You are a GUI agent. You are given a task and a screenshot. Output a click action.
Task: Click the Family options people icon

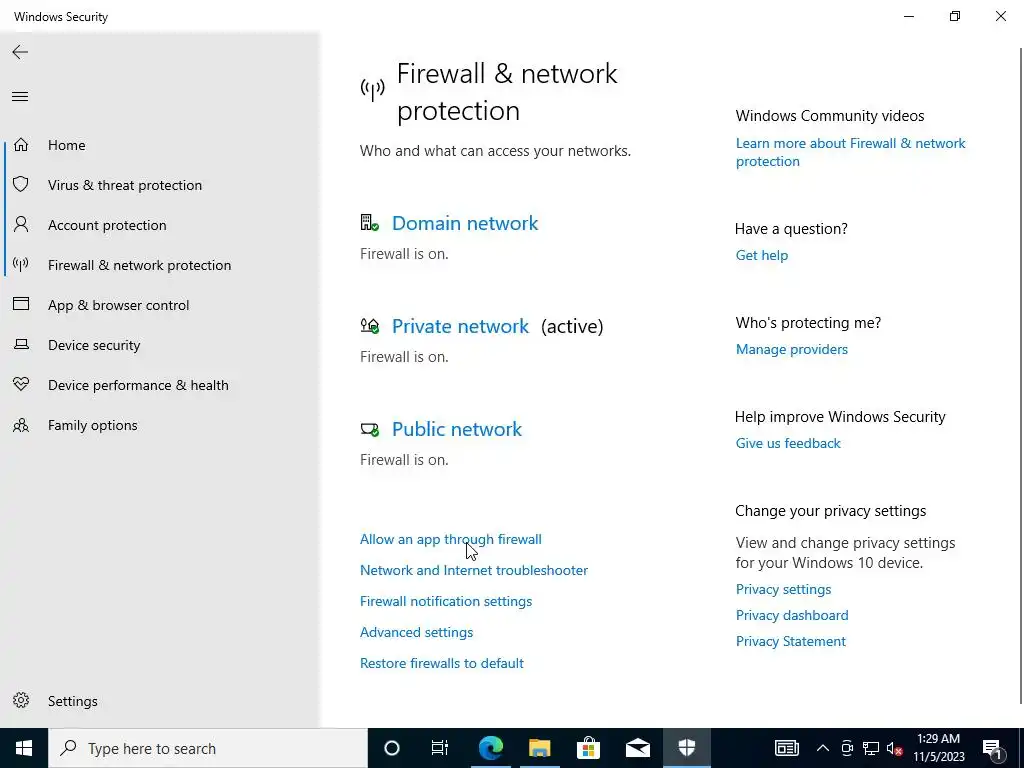(21, 425)
